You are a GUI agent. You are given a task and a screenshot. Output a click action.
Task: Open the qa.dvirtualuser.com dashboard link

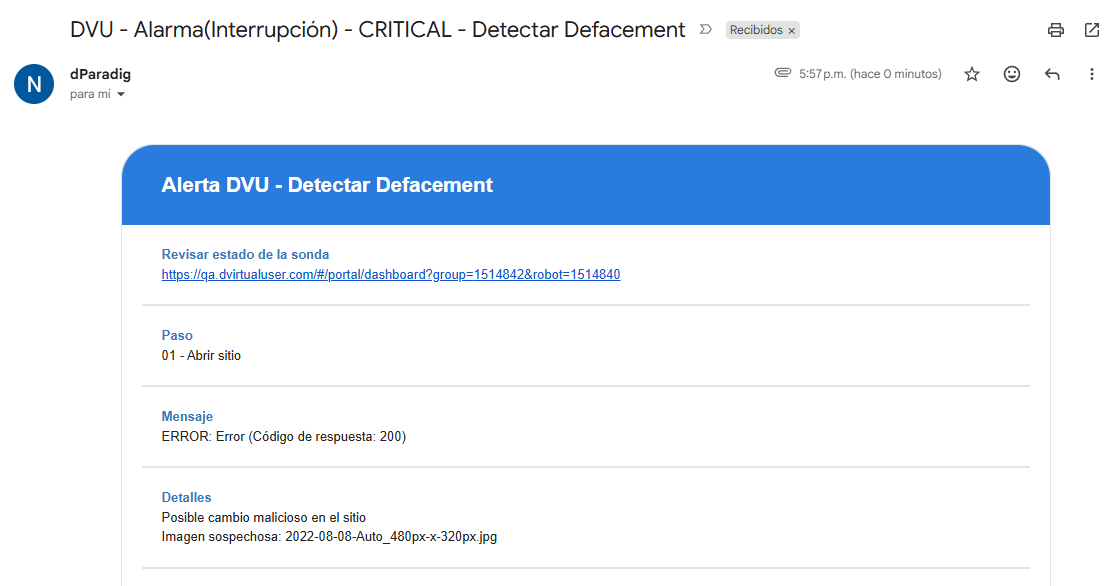(x=390, y=275)
